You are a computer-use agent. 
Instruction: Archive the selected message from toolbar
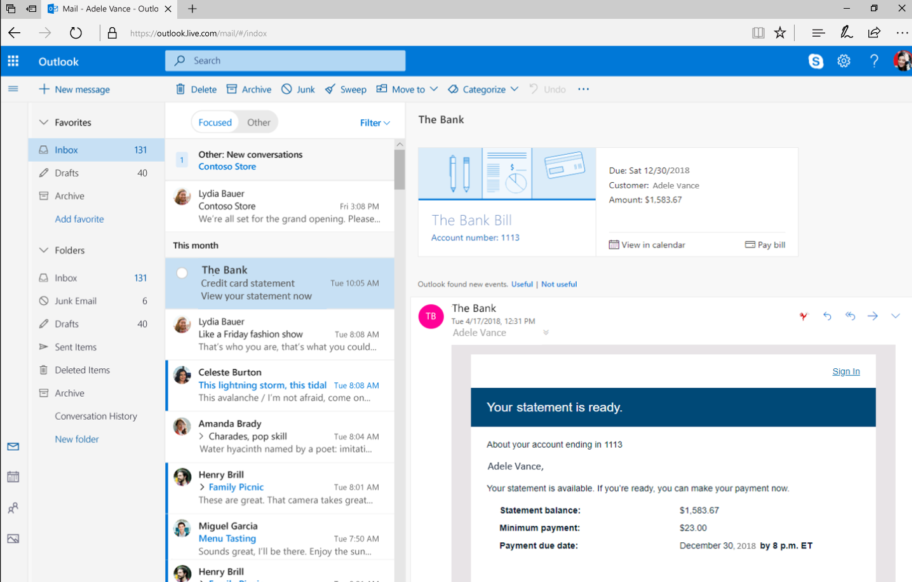pos(249,90)
